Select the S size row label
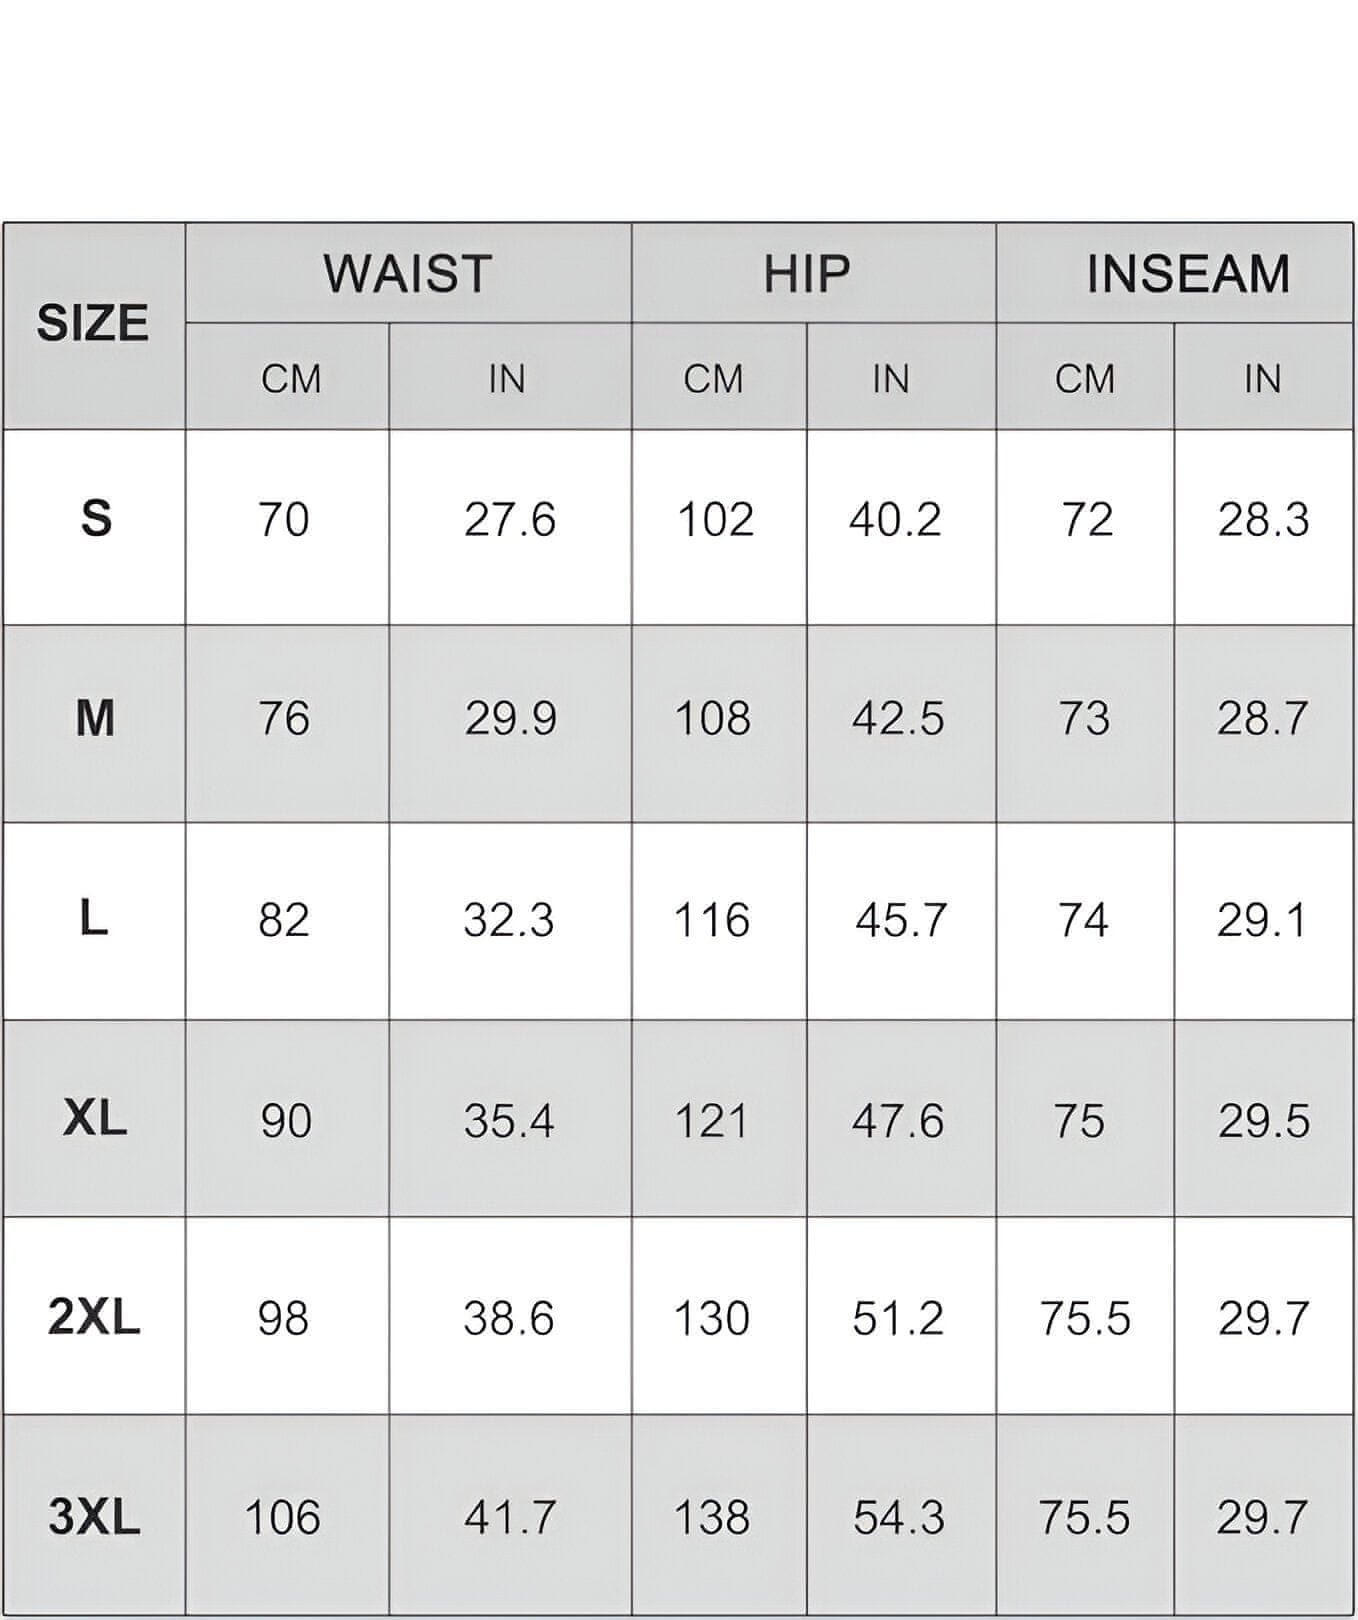This screenshot has height=1620, width=1358. pos(96,519)
